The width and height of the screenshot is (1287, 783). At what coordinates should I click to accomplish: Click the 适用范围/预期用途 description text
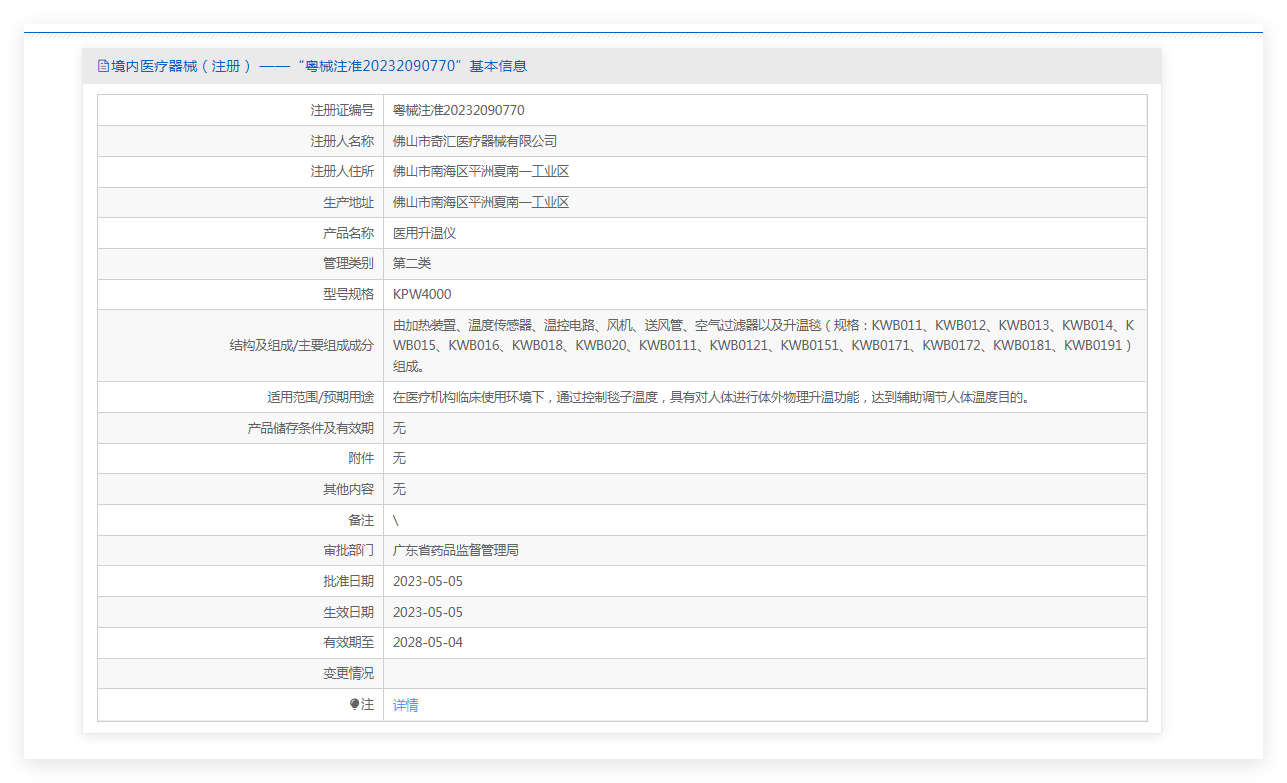click(711, 397)
